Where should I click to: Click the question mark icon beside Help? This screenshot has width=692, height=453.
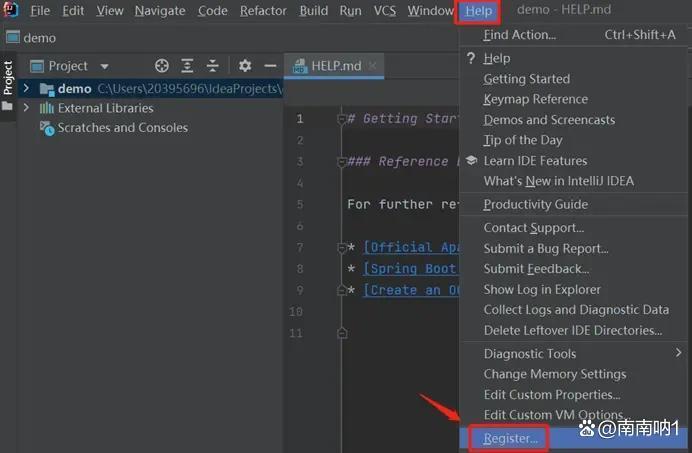471,58
